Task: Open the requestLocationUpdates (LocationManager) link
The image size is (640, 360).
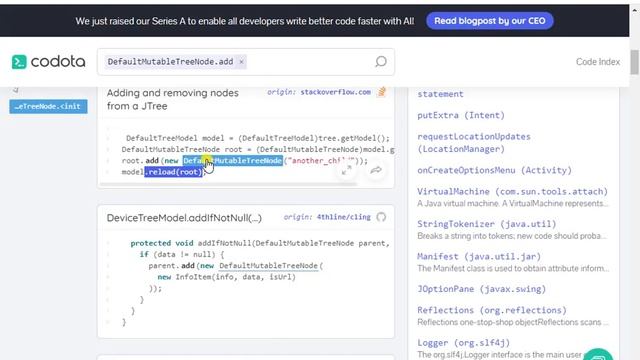Action: tap(474, 142)
